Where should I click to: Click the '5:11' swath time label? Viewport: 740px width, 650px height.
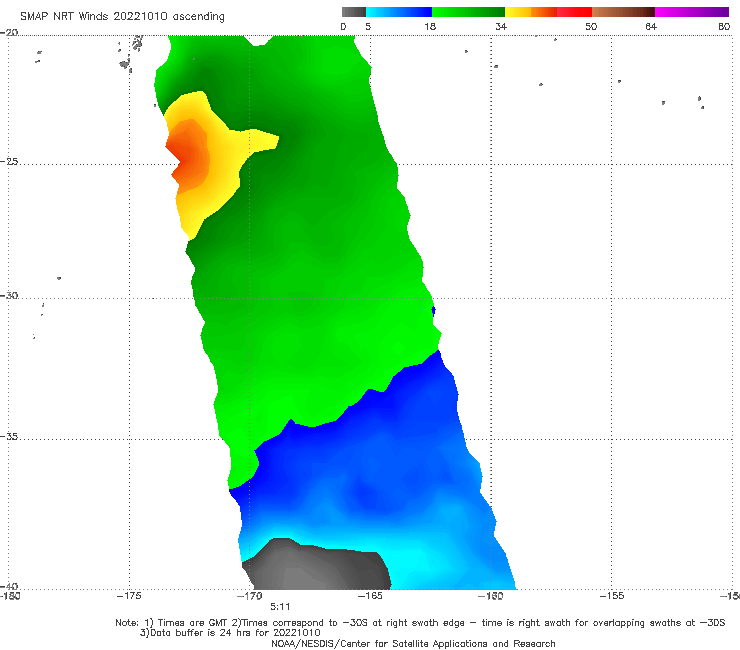[280, 607]
